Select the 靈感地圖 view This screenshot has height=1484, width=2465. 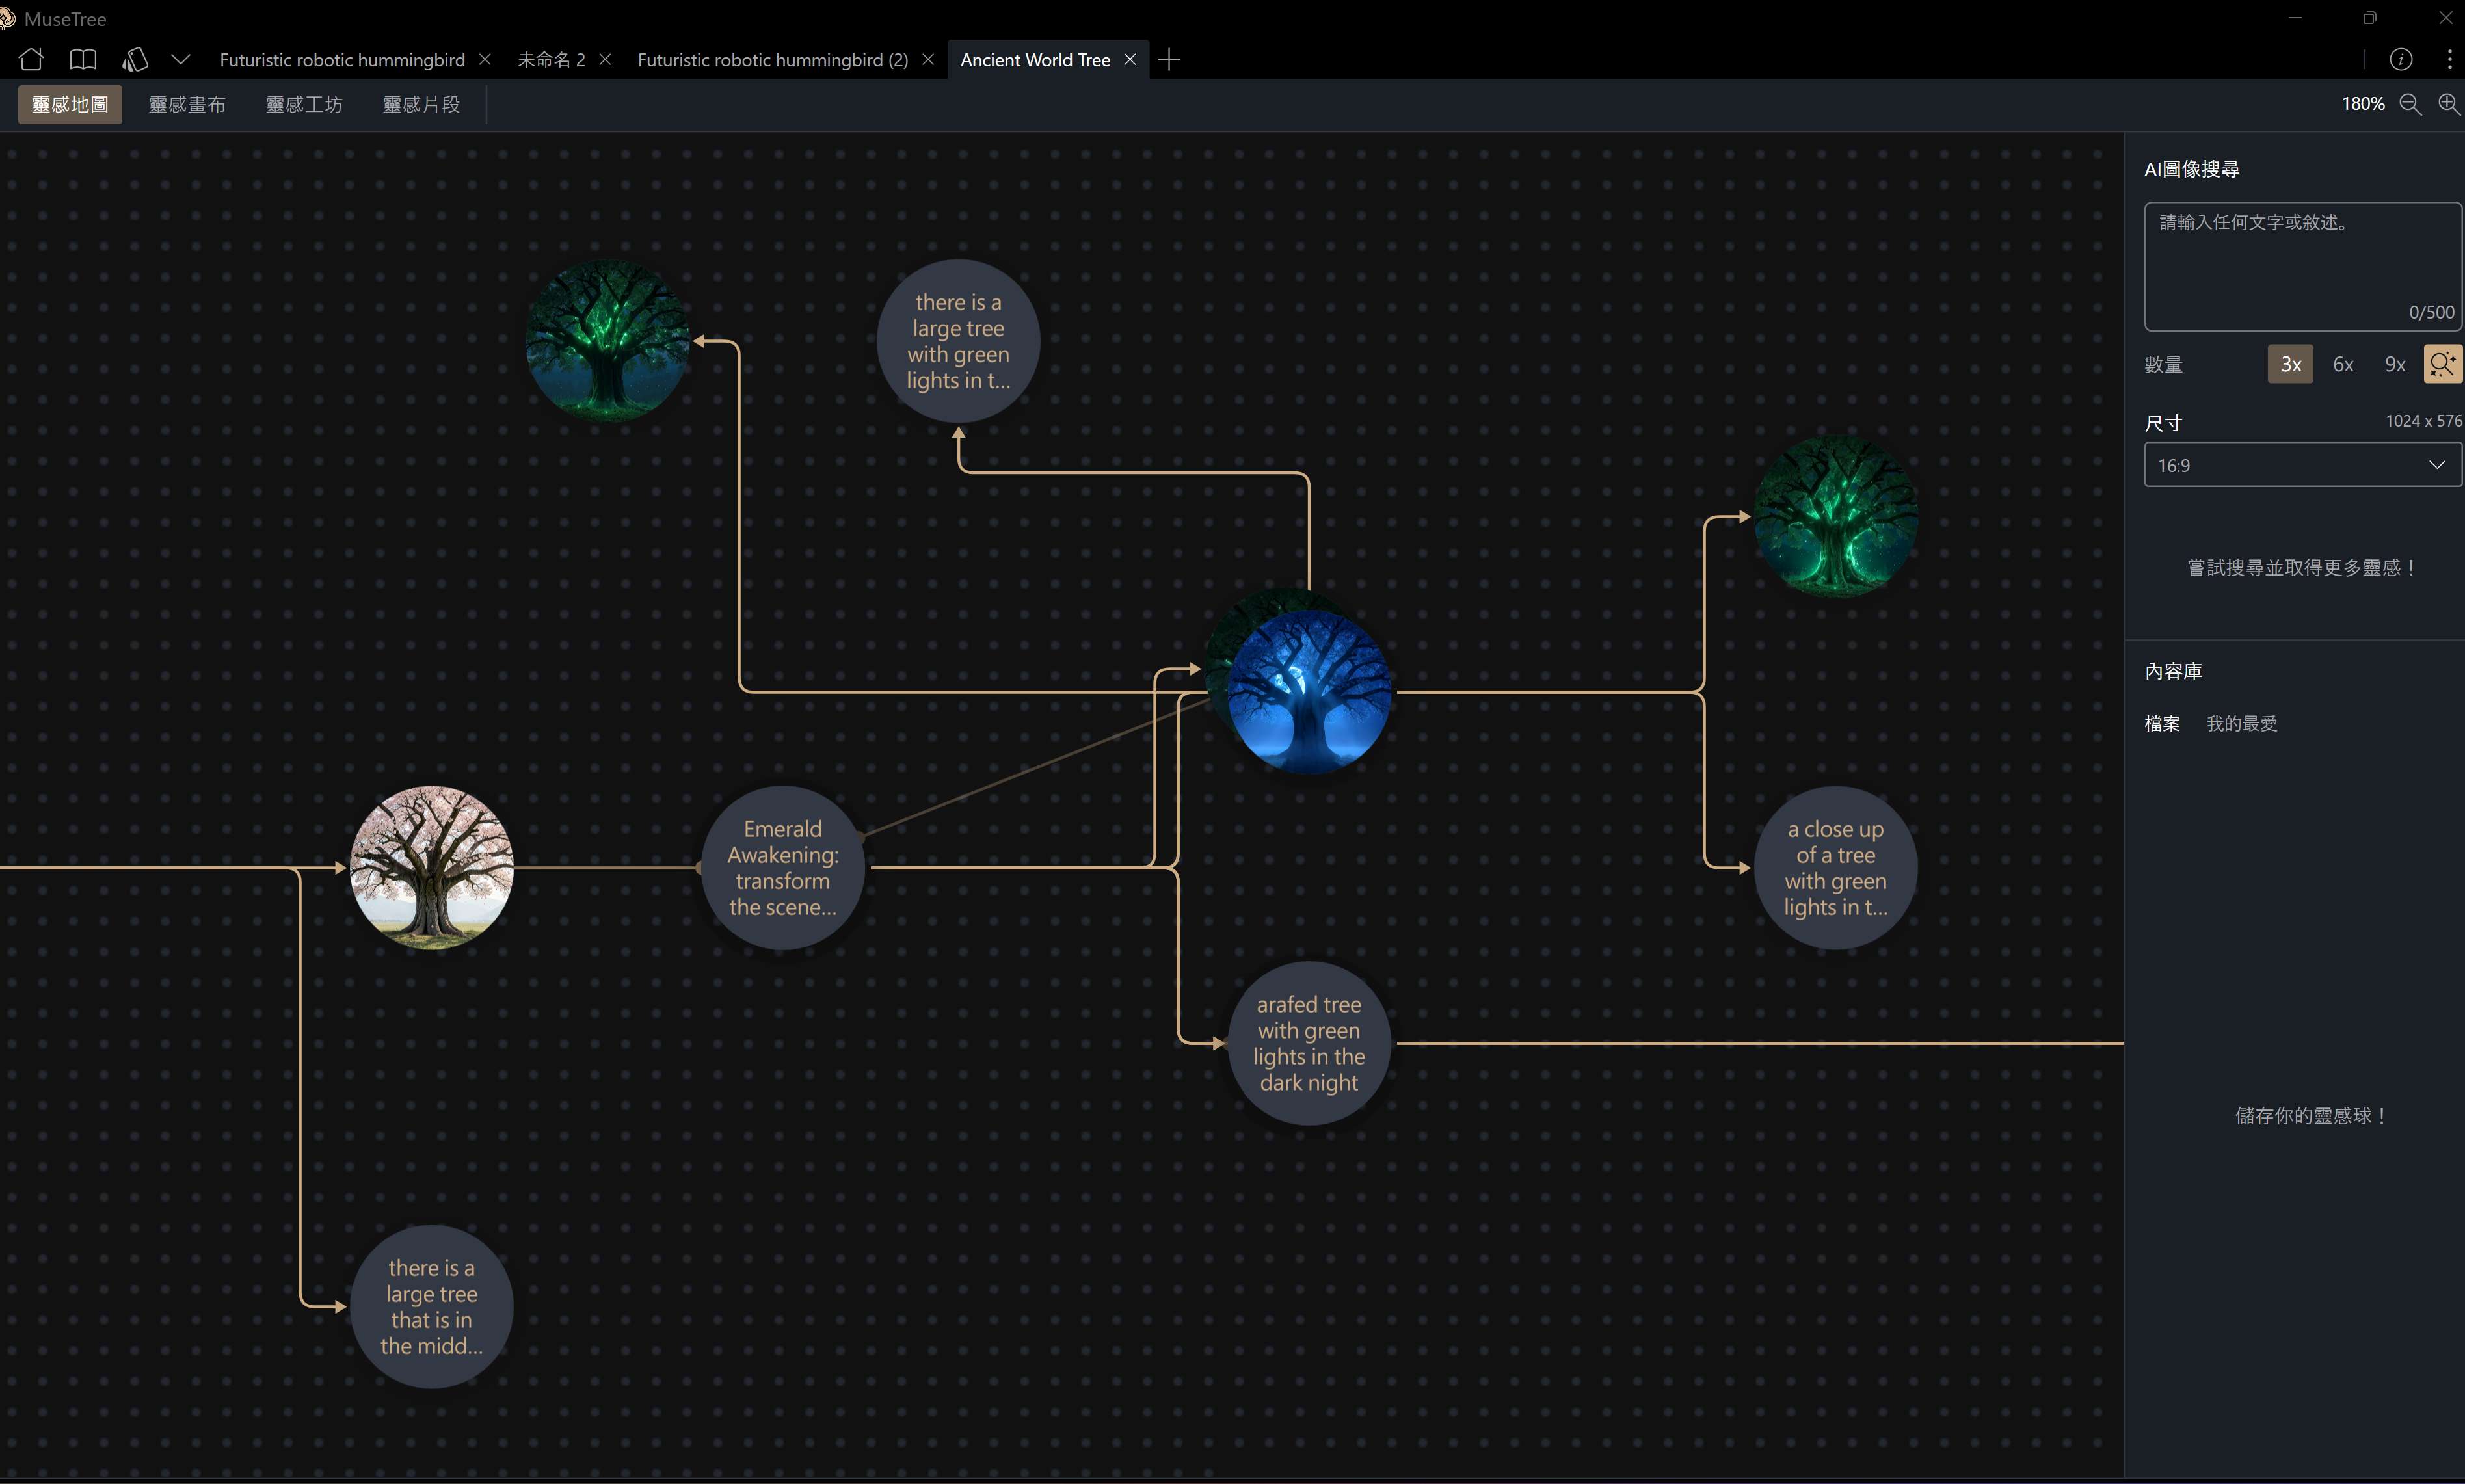point(70,104)
